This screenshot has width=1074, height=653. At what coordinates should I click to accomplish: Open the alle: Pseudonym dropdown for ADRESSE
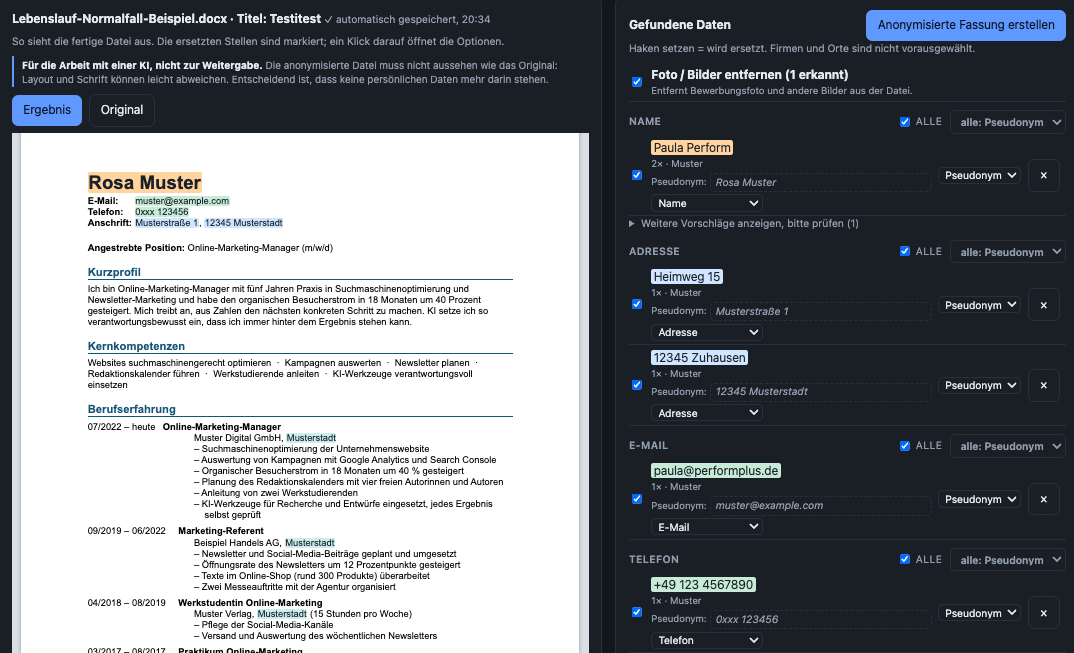click(1008, 252)
